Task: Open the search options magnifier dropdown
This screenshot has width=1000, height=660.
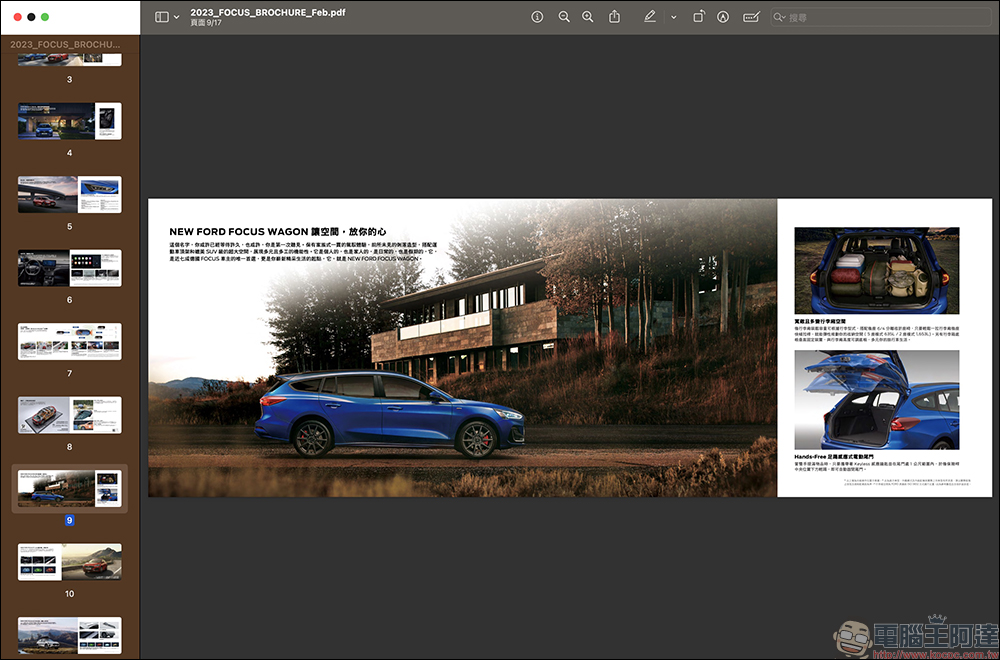Action: [779, 17]
